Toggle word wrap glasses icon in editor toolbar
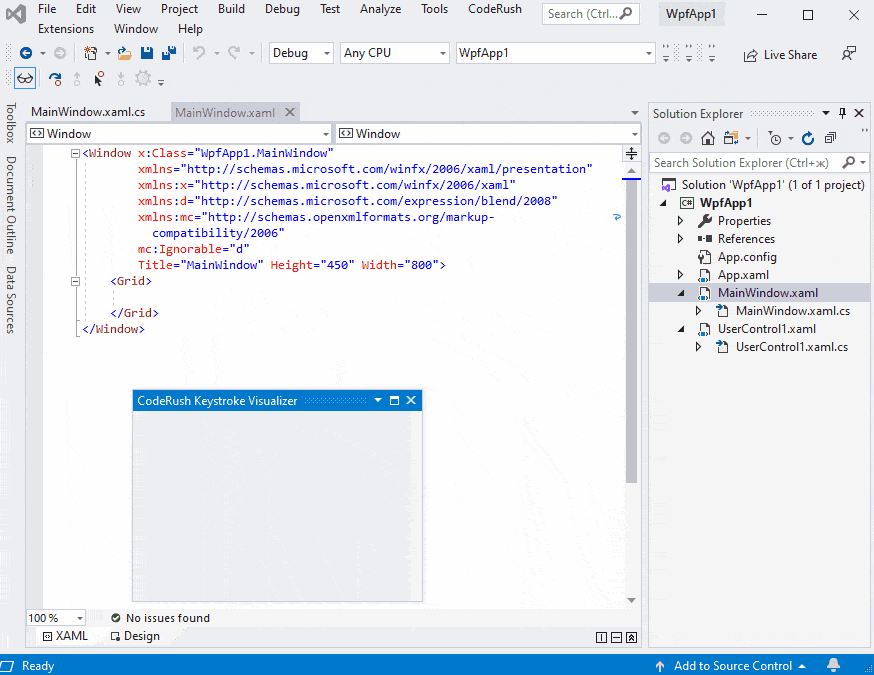 [x=24, y=77]
